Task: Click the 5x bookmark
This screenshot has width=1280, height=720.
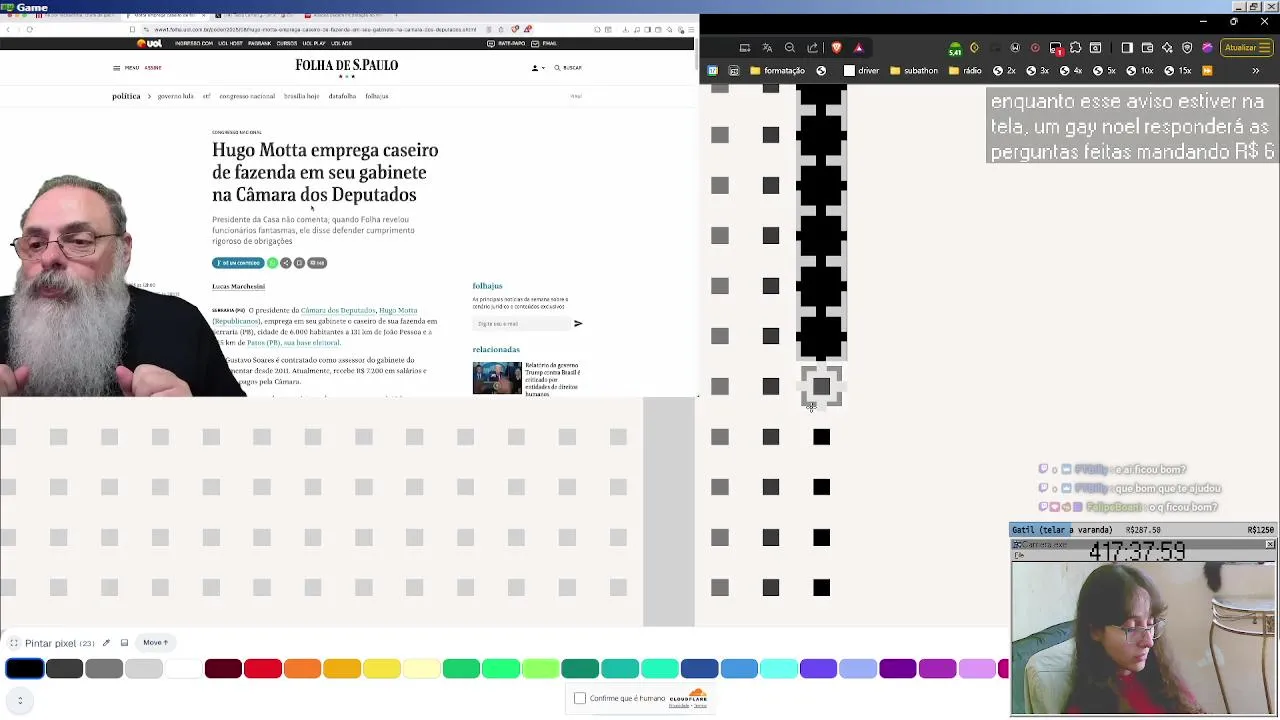Action: pos(1104,71)
